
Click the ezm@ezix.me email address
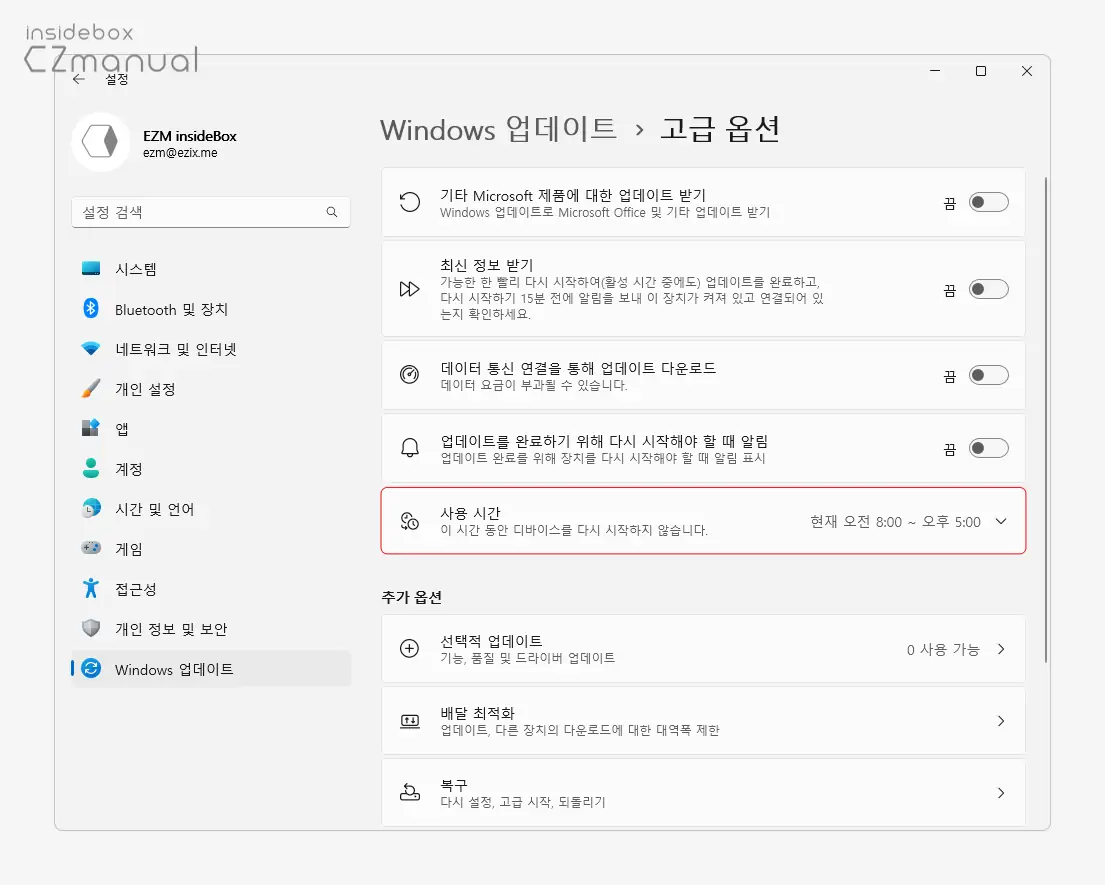click(x=180, y=153)
